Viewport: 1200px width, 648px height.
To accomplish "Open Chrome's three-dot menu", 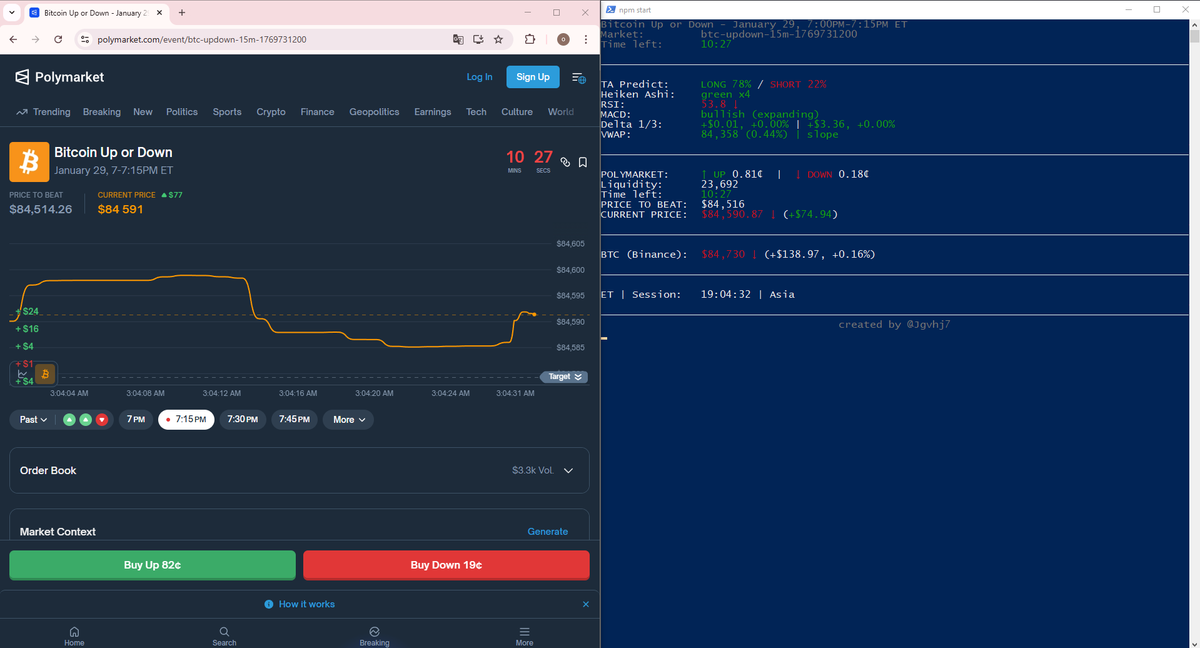I will (584, 39).
